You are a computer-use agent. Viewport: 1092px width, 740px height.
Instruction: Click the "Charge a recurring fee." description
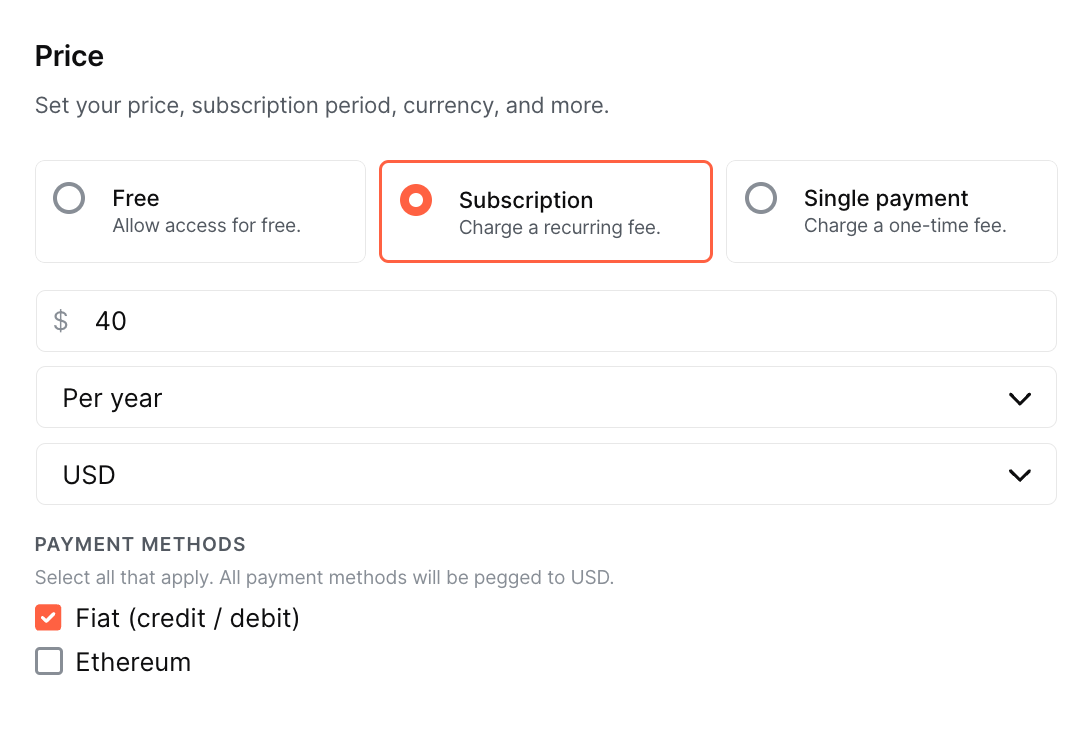click(x=560, y=228)
